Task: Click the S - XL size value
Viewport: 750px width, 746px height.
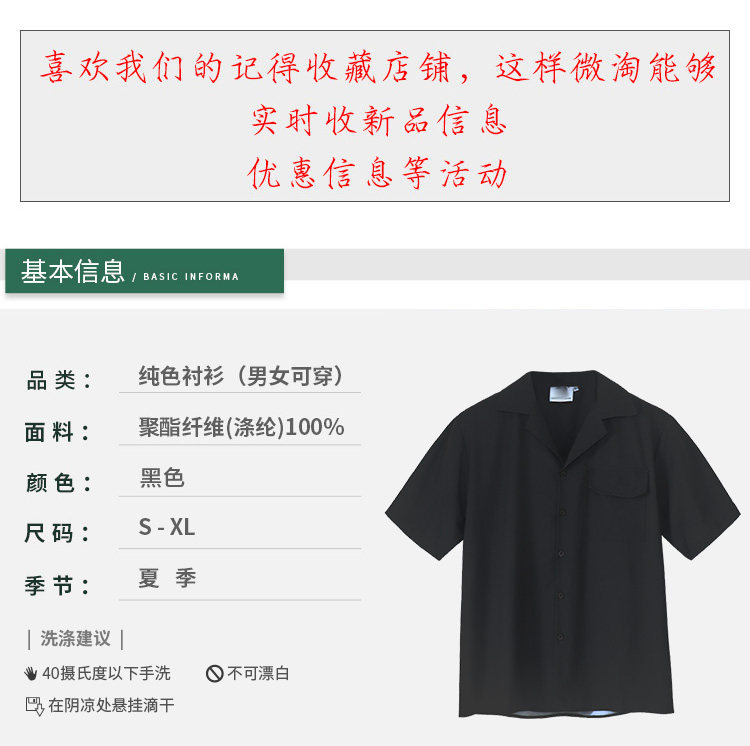Action: tap(166, 527)
